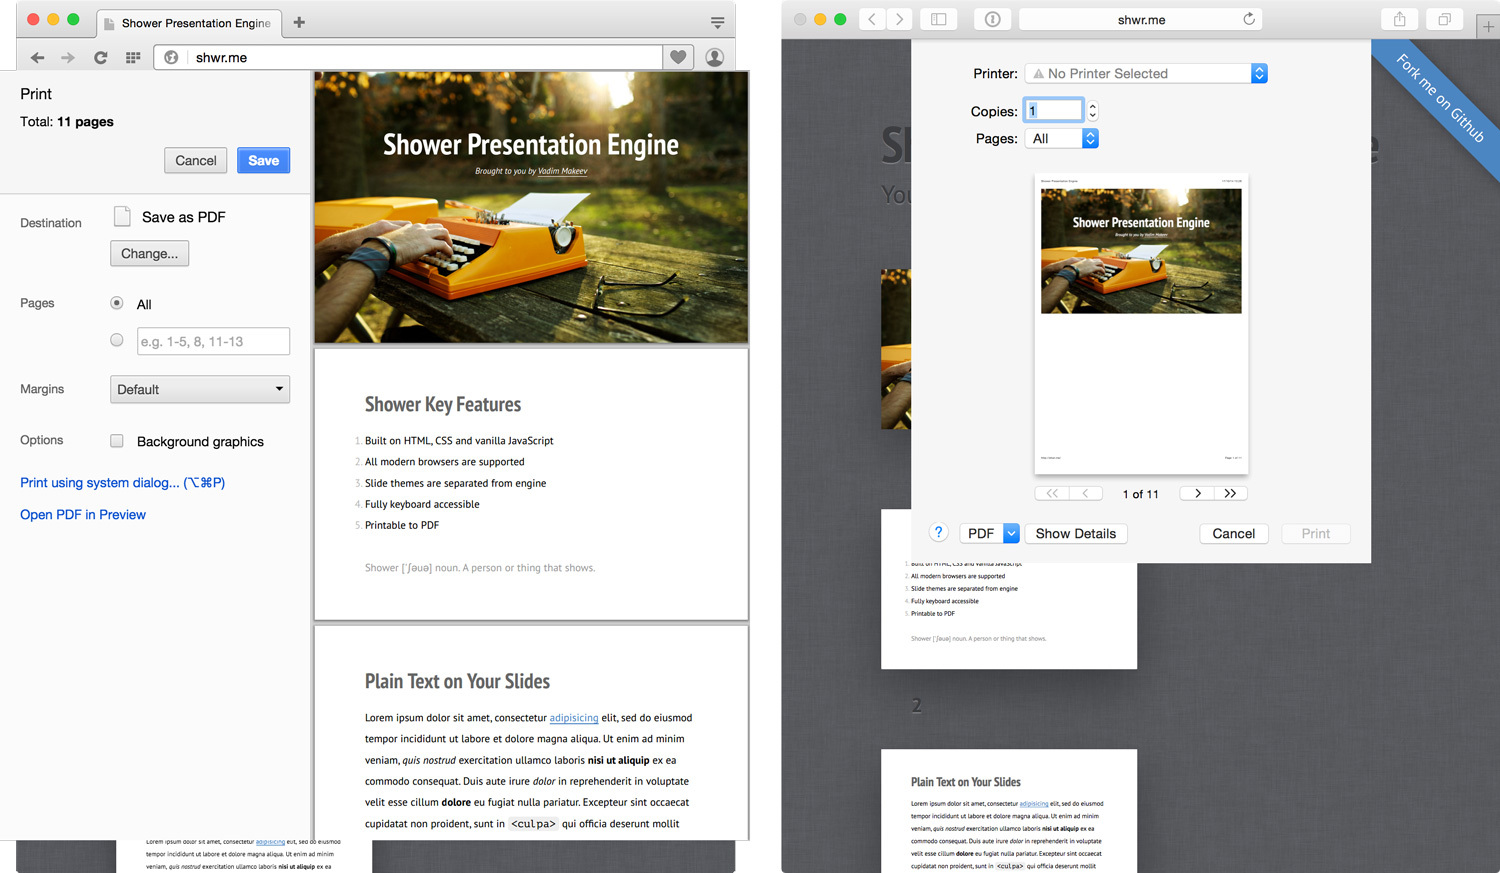
Task: Click the Fork me on Github ribbon
Action: tap(1440, 98)
